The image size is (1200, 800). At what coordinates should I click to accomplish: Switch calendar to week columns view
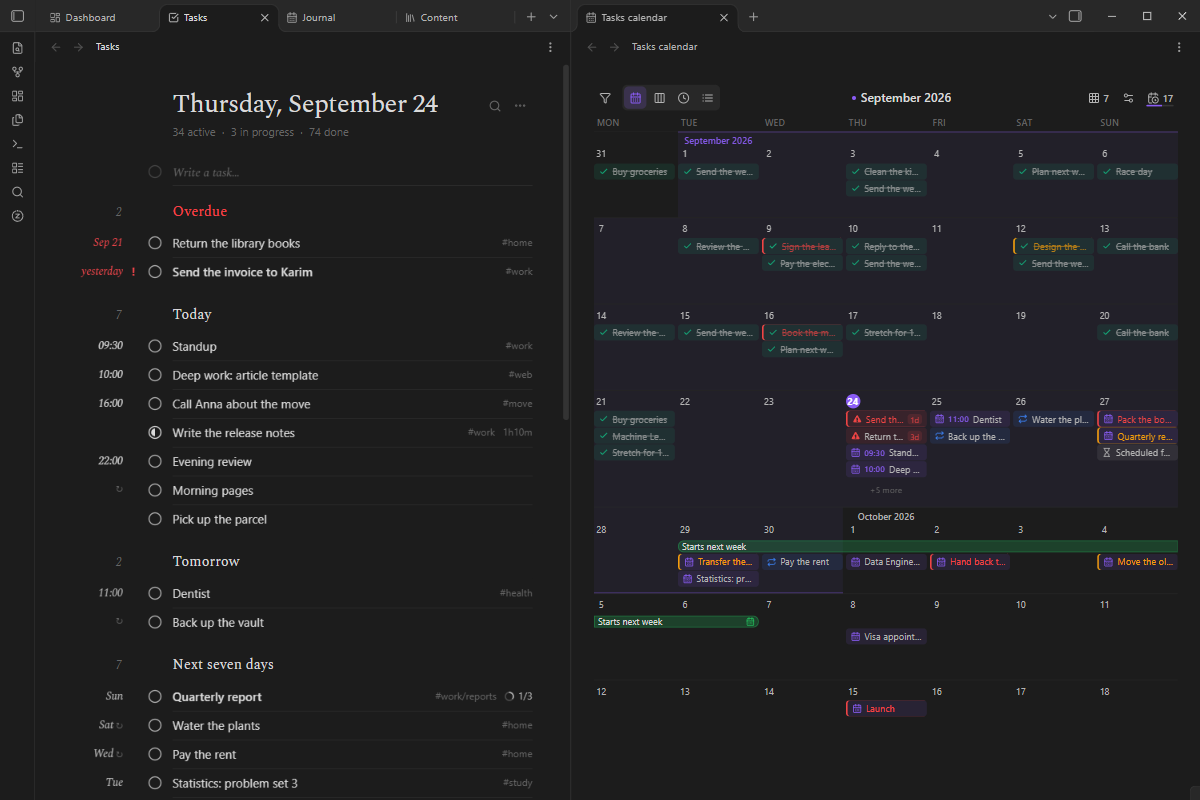pos(659,98)
